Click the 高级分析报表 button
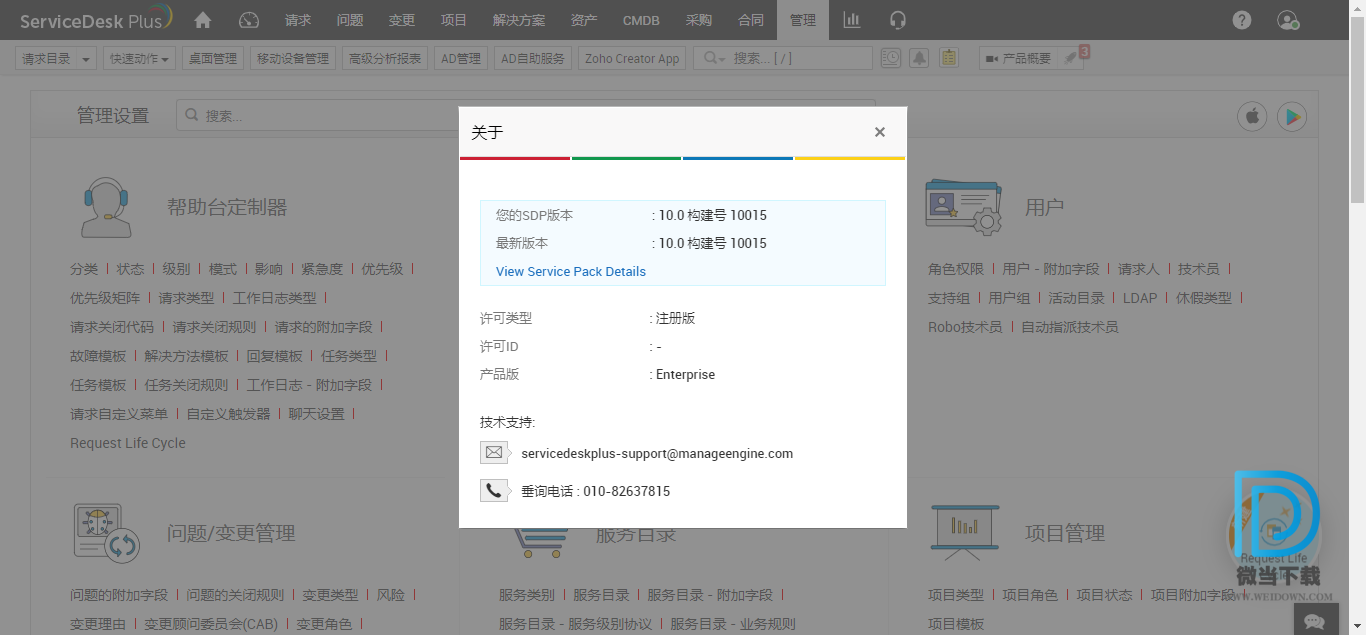The width and height of the screenshot is (1366, 635). tap(385, 59)
